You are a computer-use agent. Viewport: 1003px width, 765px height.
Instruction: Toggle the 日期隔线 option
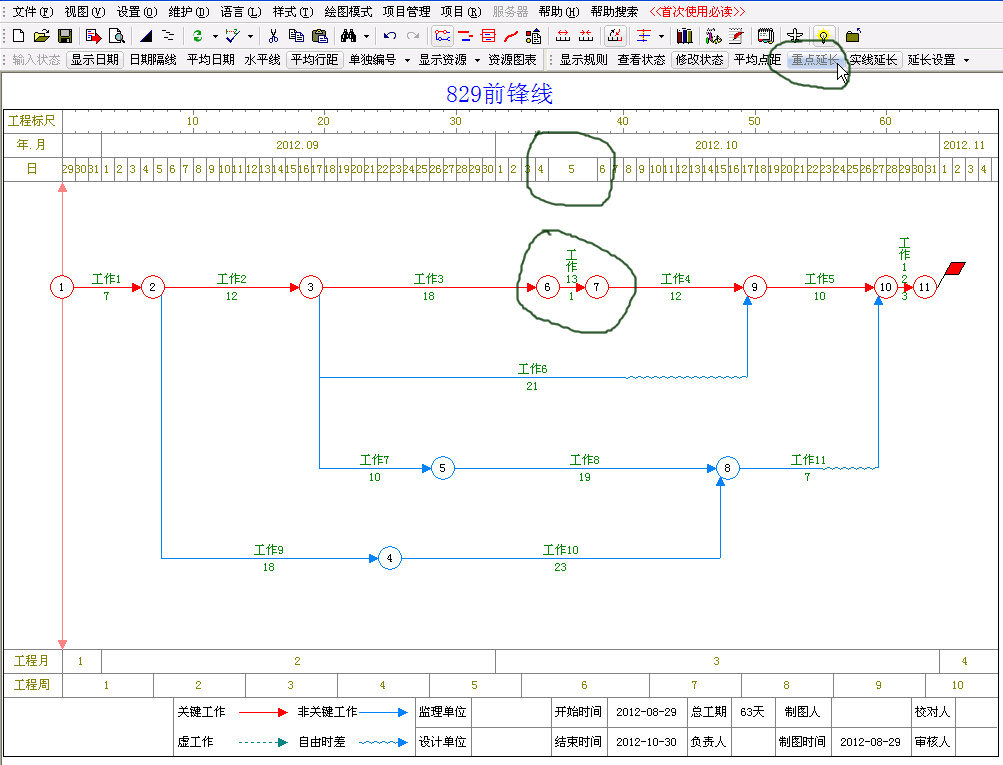tap(153, 59)
